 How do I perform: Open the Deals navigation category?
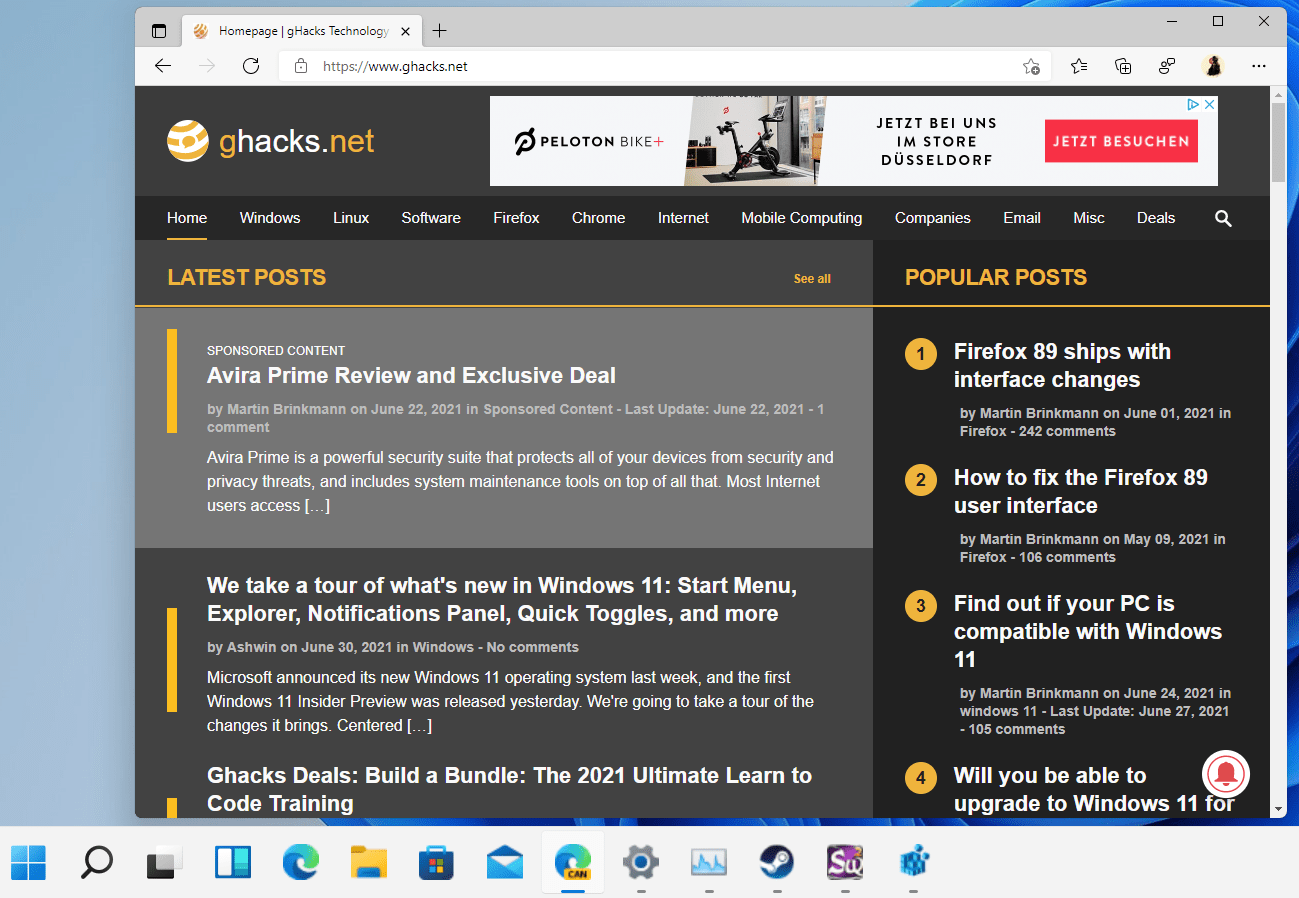1156,218
